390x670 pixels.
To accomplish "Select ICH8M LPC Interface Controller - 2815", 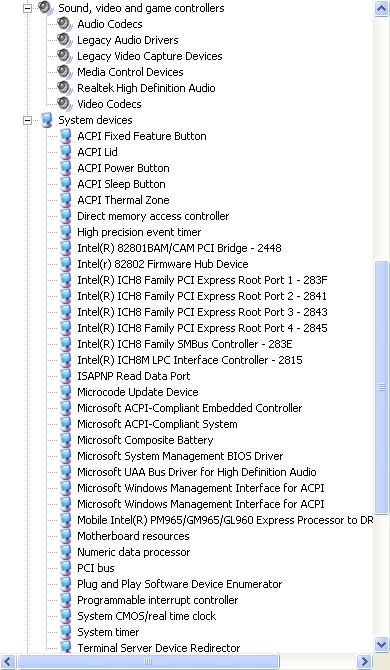I will click(x=190, y=360).
